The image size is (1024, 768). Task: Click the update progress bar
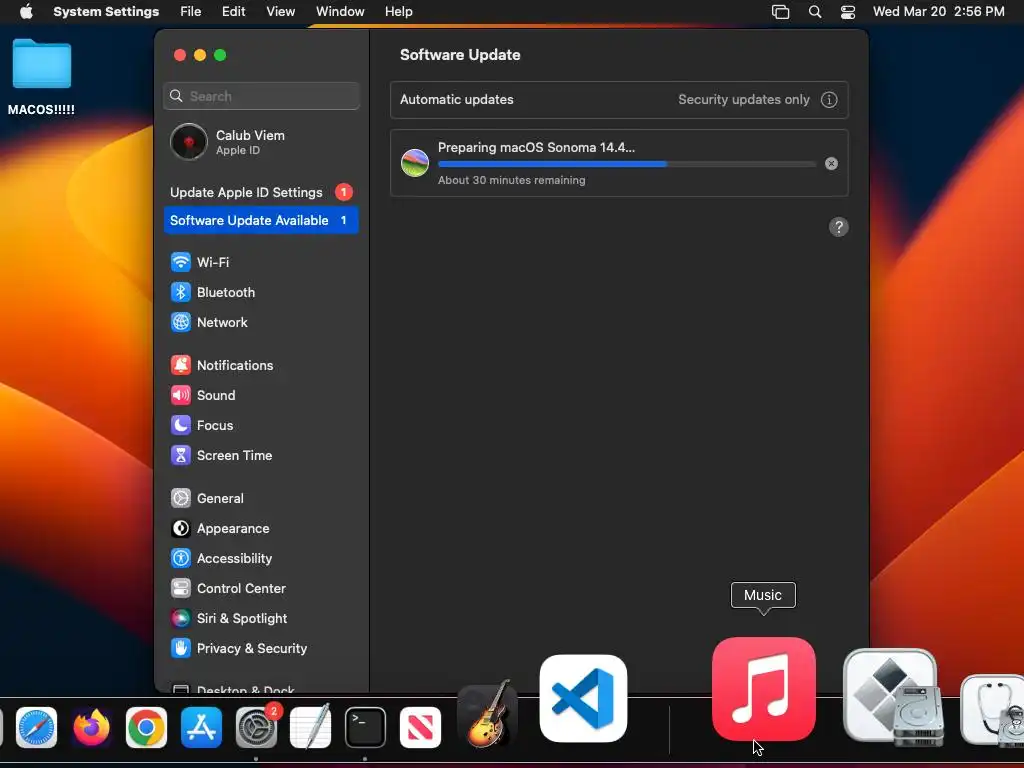pos(626,165)
